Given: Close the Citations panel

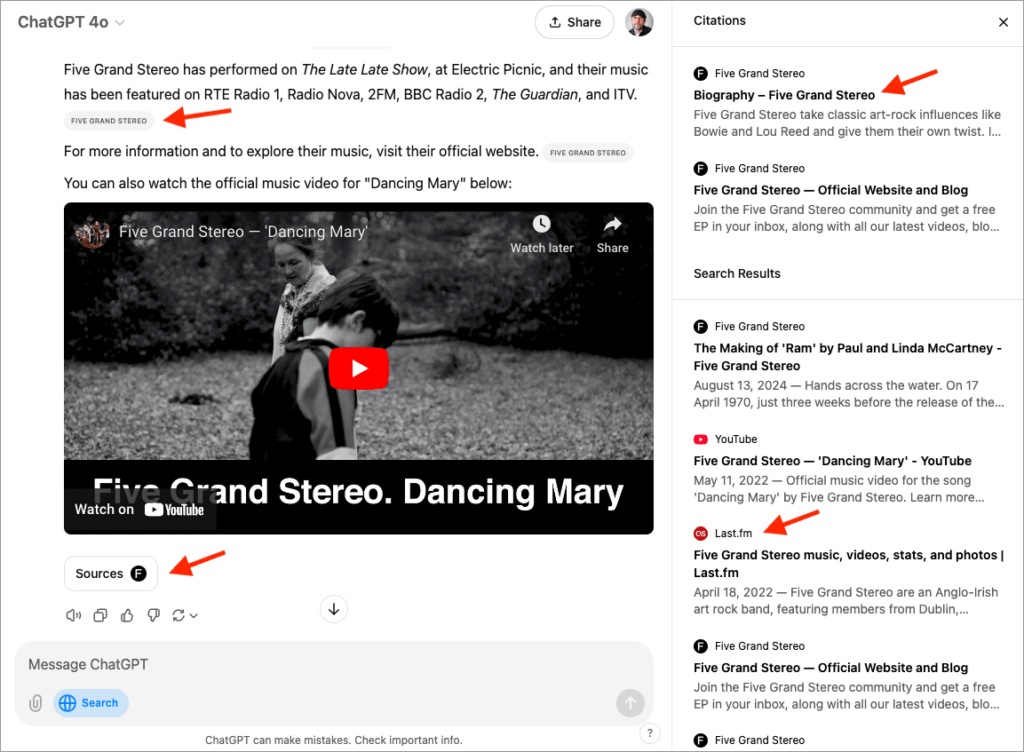Looking at the screenshot, I should (x=1003, y=22).
